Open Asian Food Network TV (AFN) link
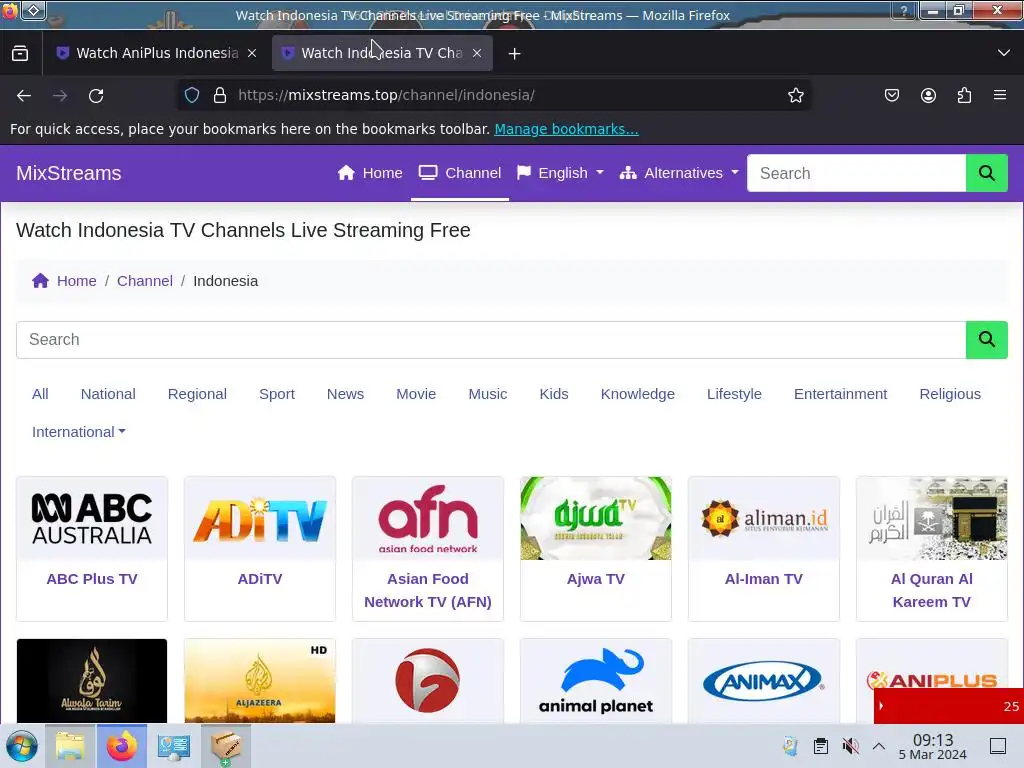 tap(428, 590)
